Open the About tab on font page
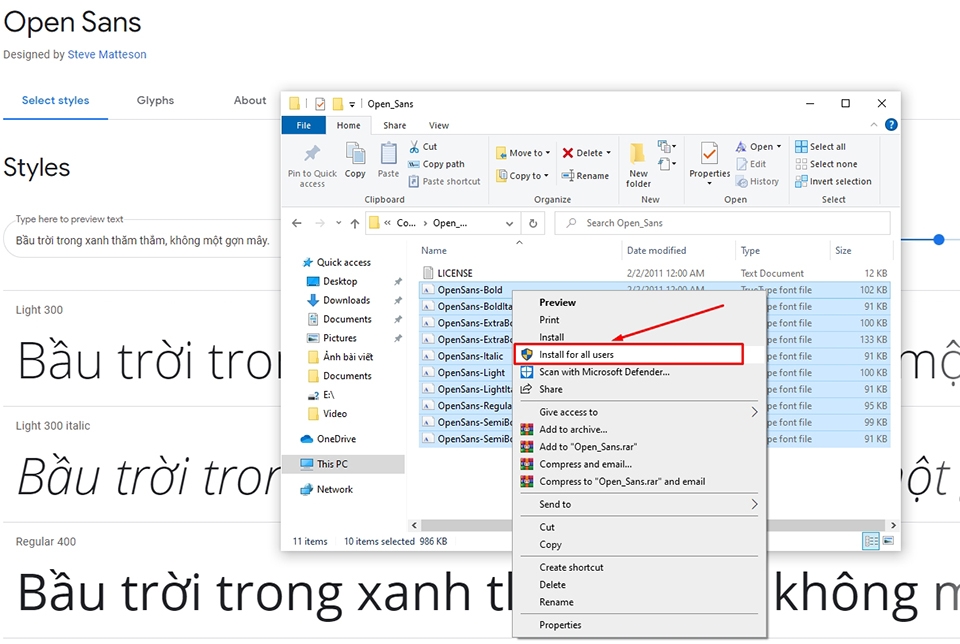This screenshot has height=644, width=960. pos(250,100)
